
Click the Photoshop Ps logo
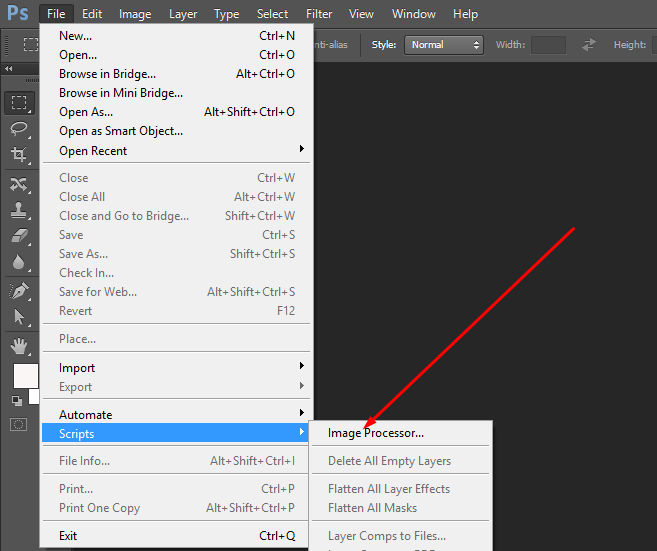pyautogui.click(x=18, y=13)
